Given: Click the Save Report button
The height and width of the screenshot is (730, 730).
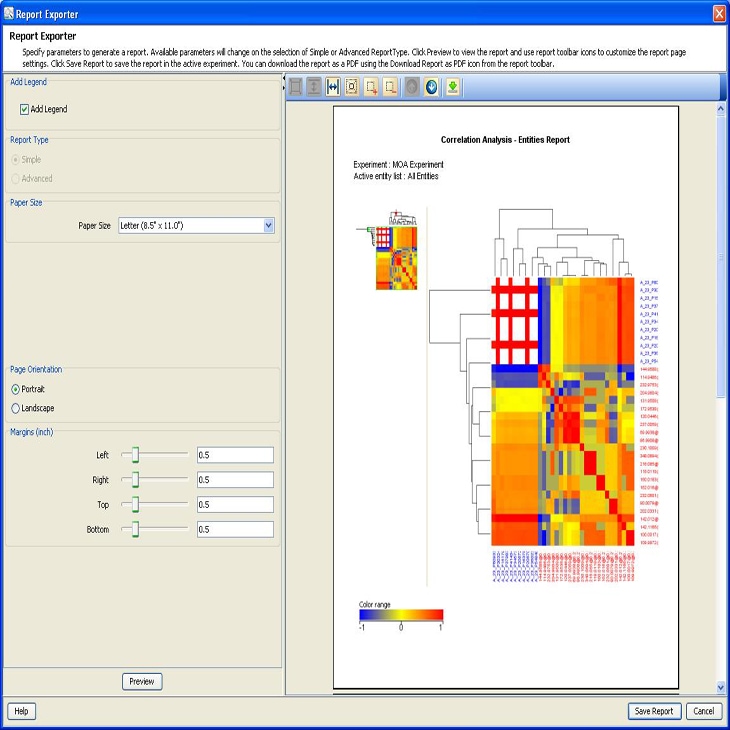Looking at the screenshot, I should coord(655,711).
